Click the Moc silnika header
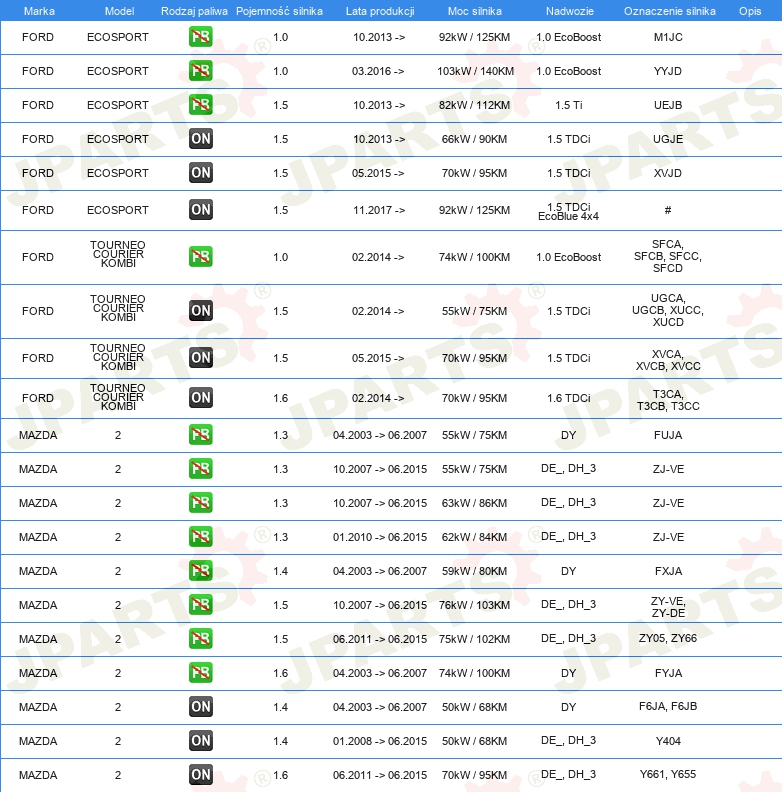This screenshot has height=792, width=782. coord(474,11)
